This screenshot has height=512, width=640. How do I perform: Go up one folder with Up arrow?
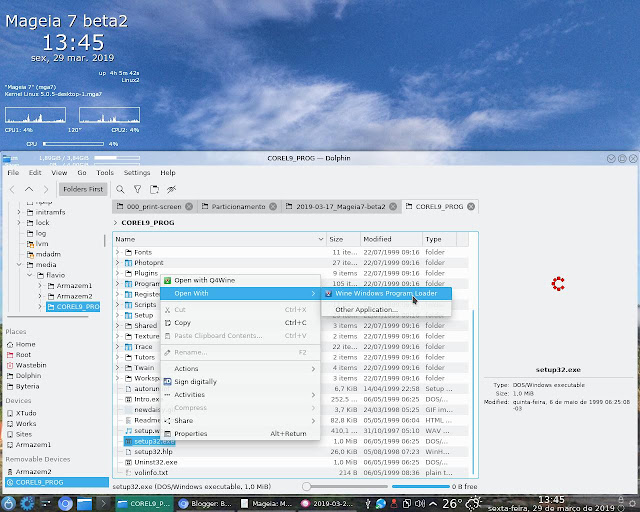tap(29, 189)
